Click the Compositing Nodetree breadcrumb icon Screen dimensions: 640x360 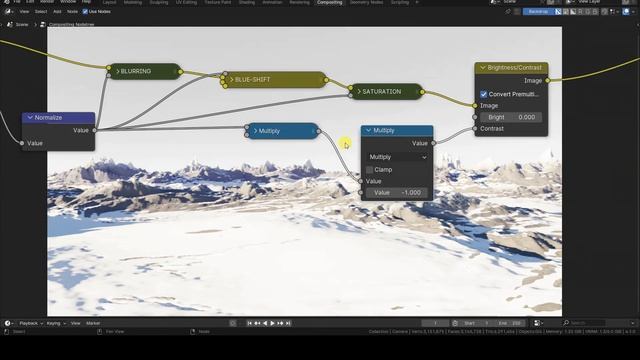[43, 24]
